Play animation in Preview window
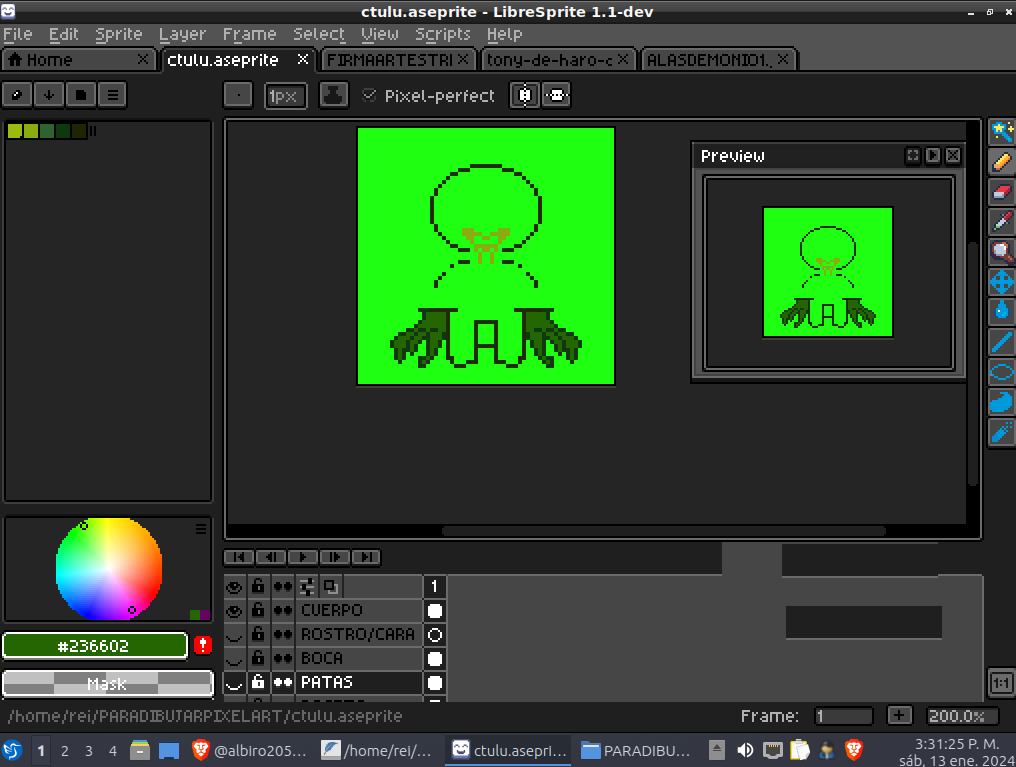 point(933,155)
